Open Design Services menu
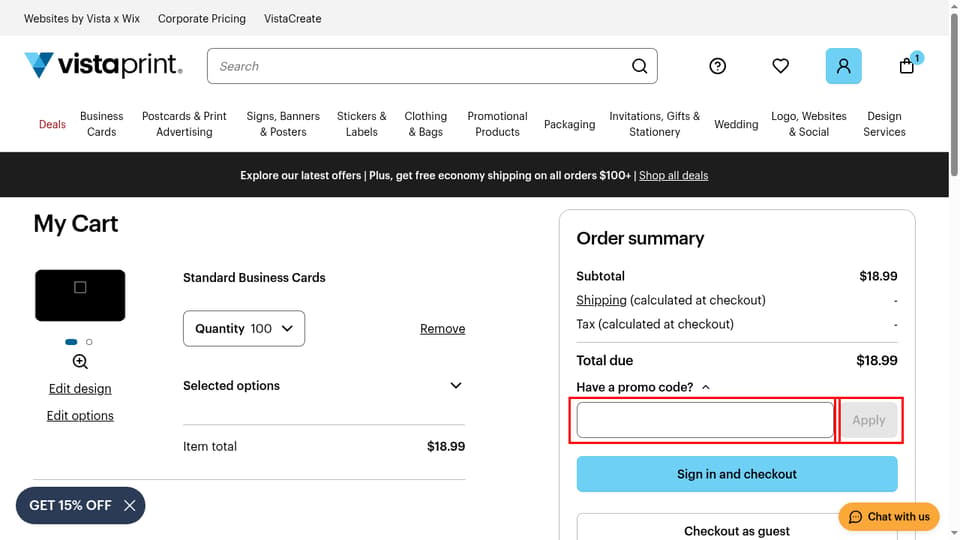The height and width of the screenshot is (540, 960). (884, 124)
